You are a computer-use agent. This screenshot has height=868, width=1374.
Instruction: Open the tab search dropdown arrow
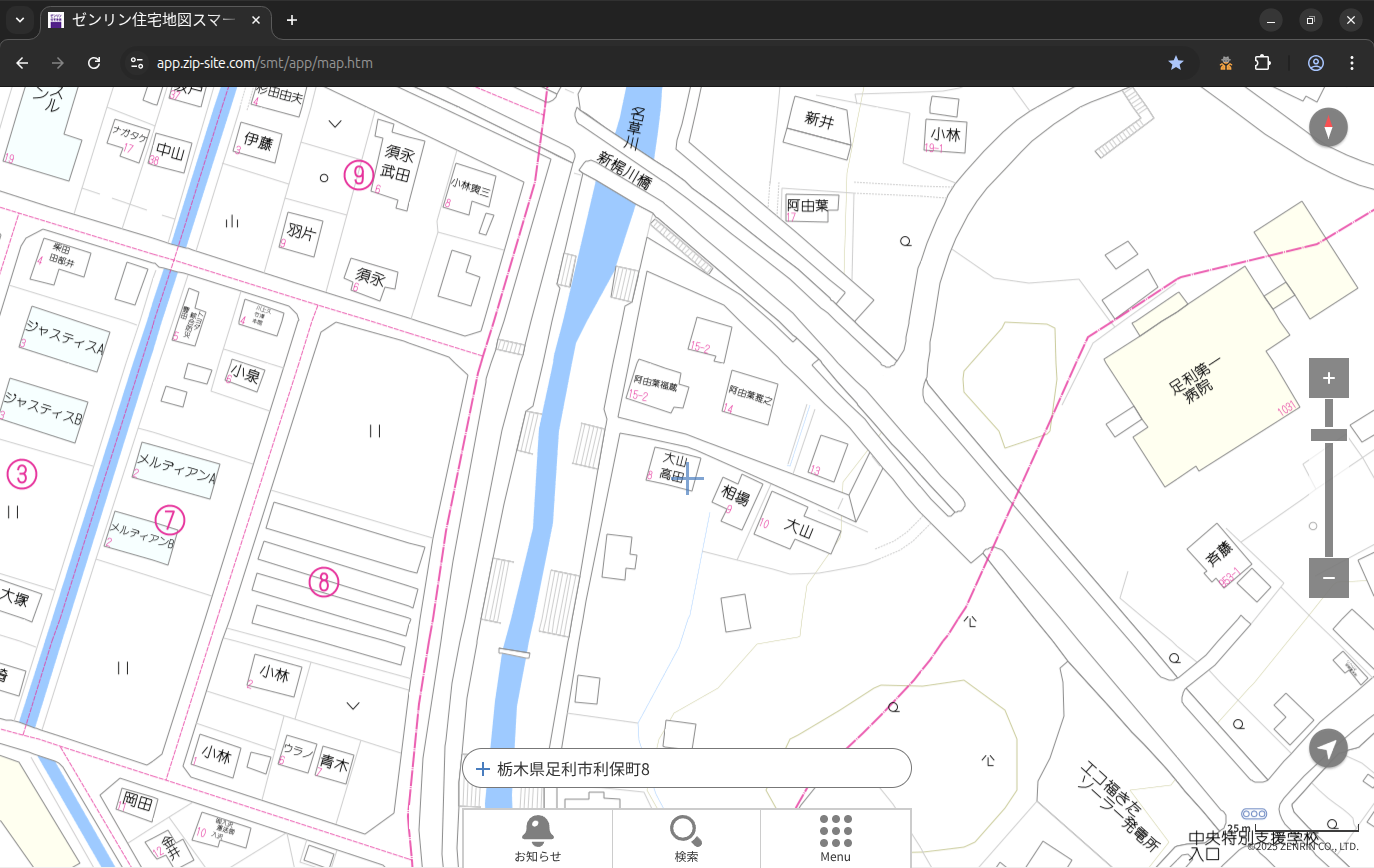19,20
